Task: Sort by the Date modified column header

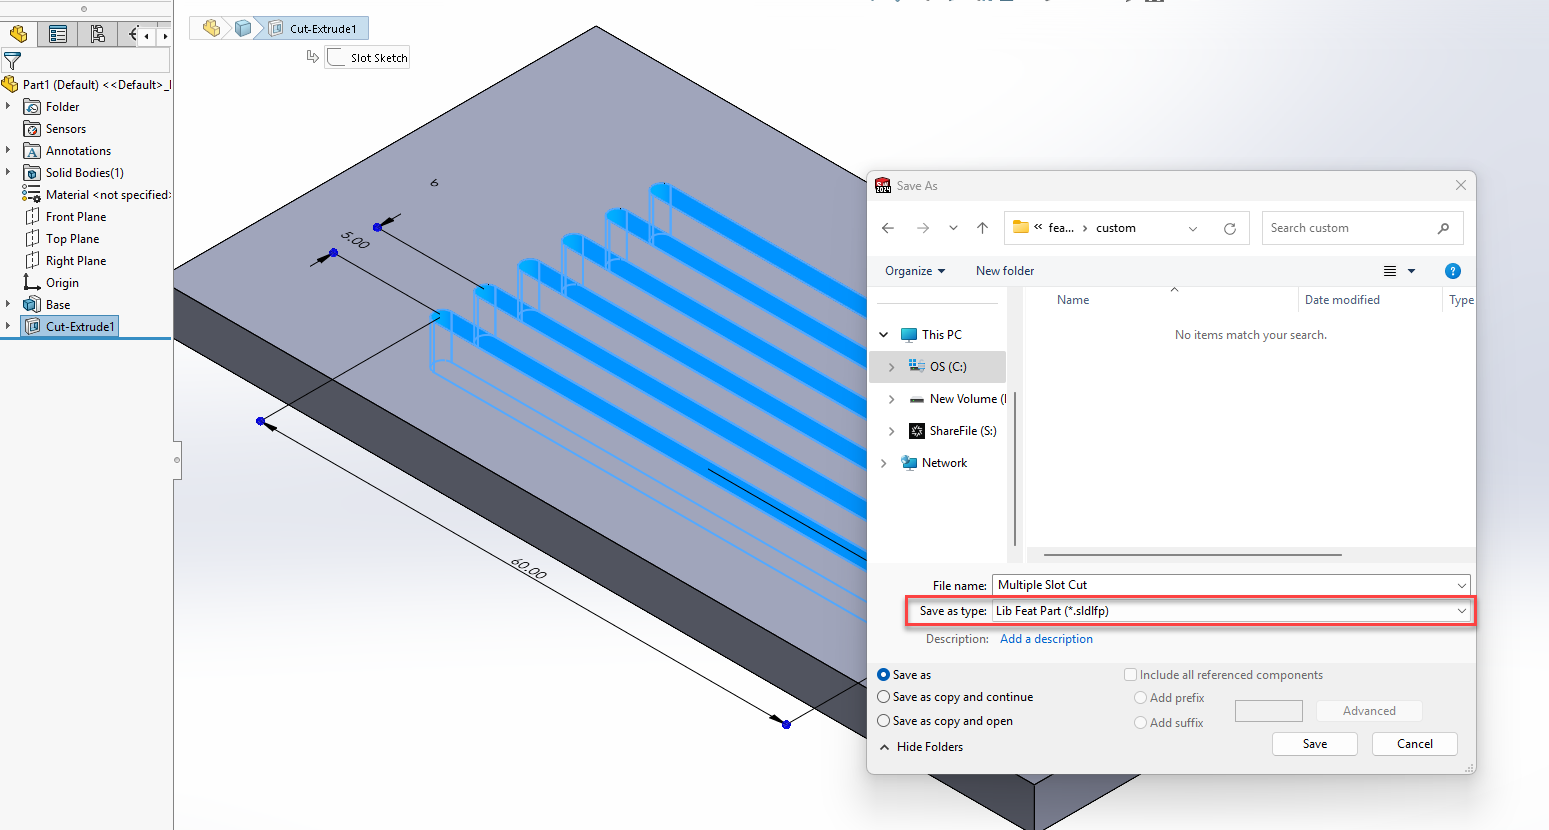Action: pyautogui.click(x=1342, y=300)
